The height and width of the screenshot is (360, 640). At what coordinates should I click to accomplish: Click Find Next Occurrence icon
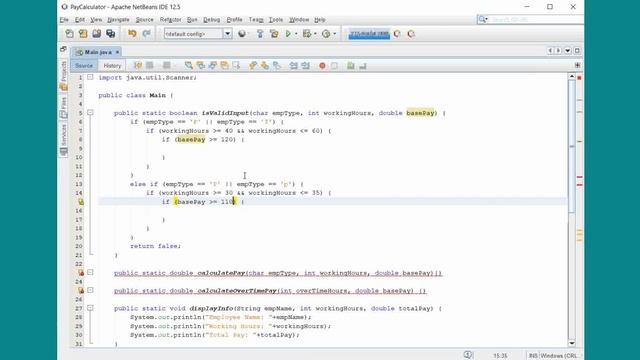pyautogui.click(x=212, y=65)
